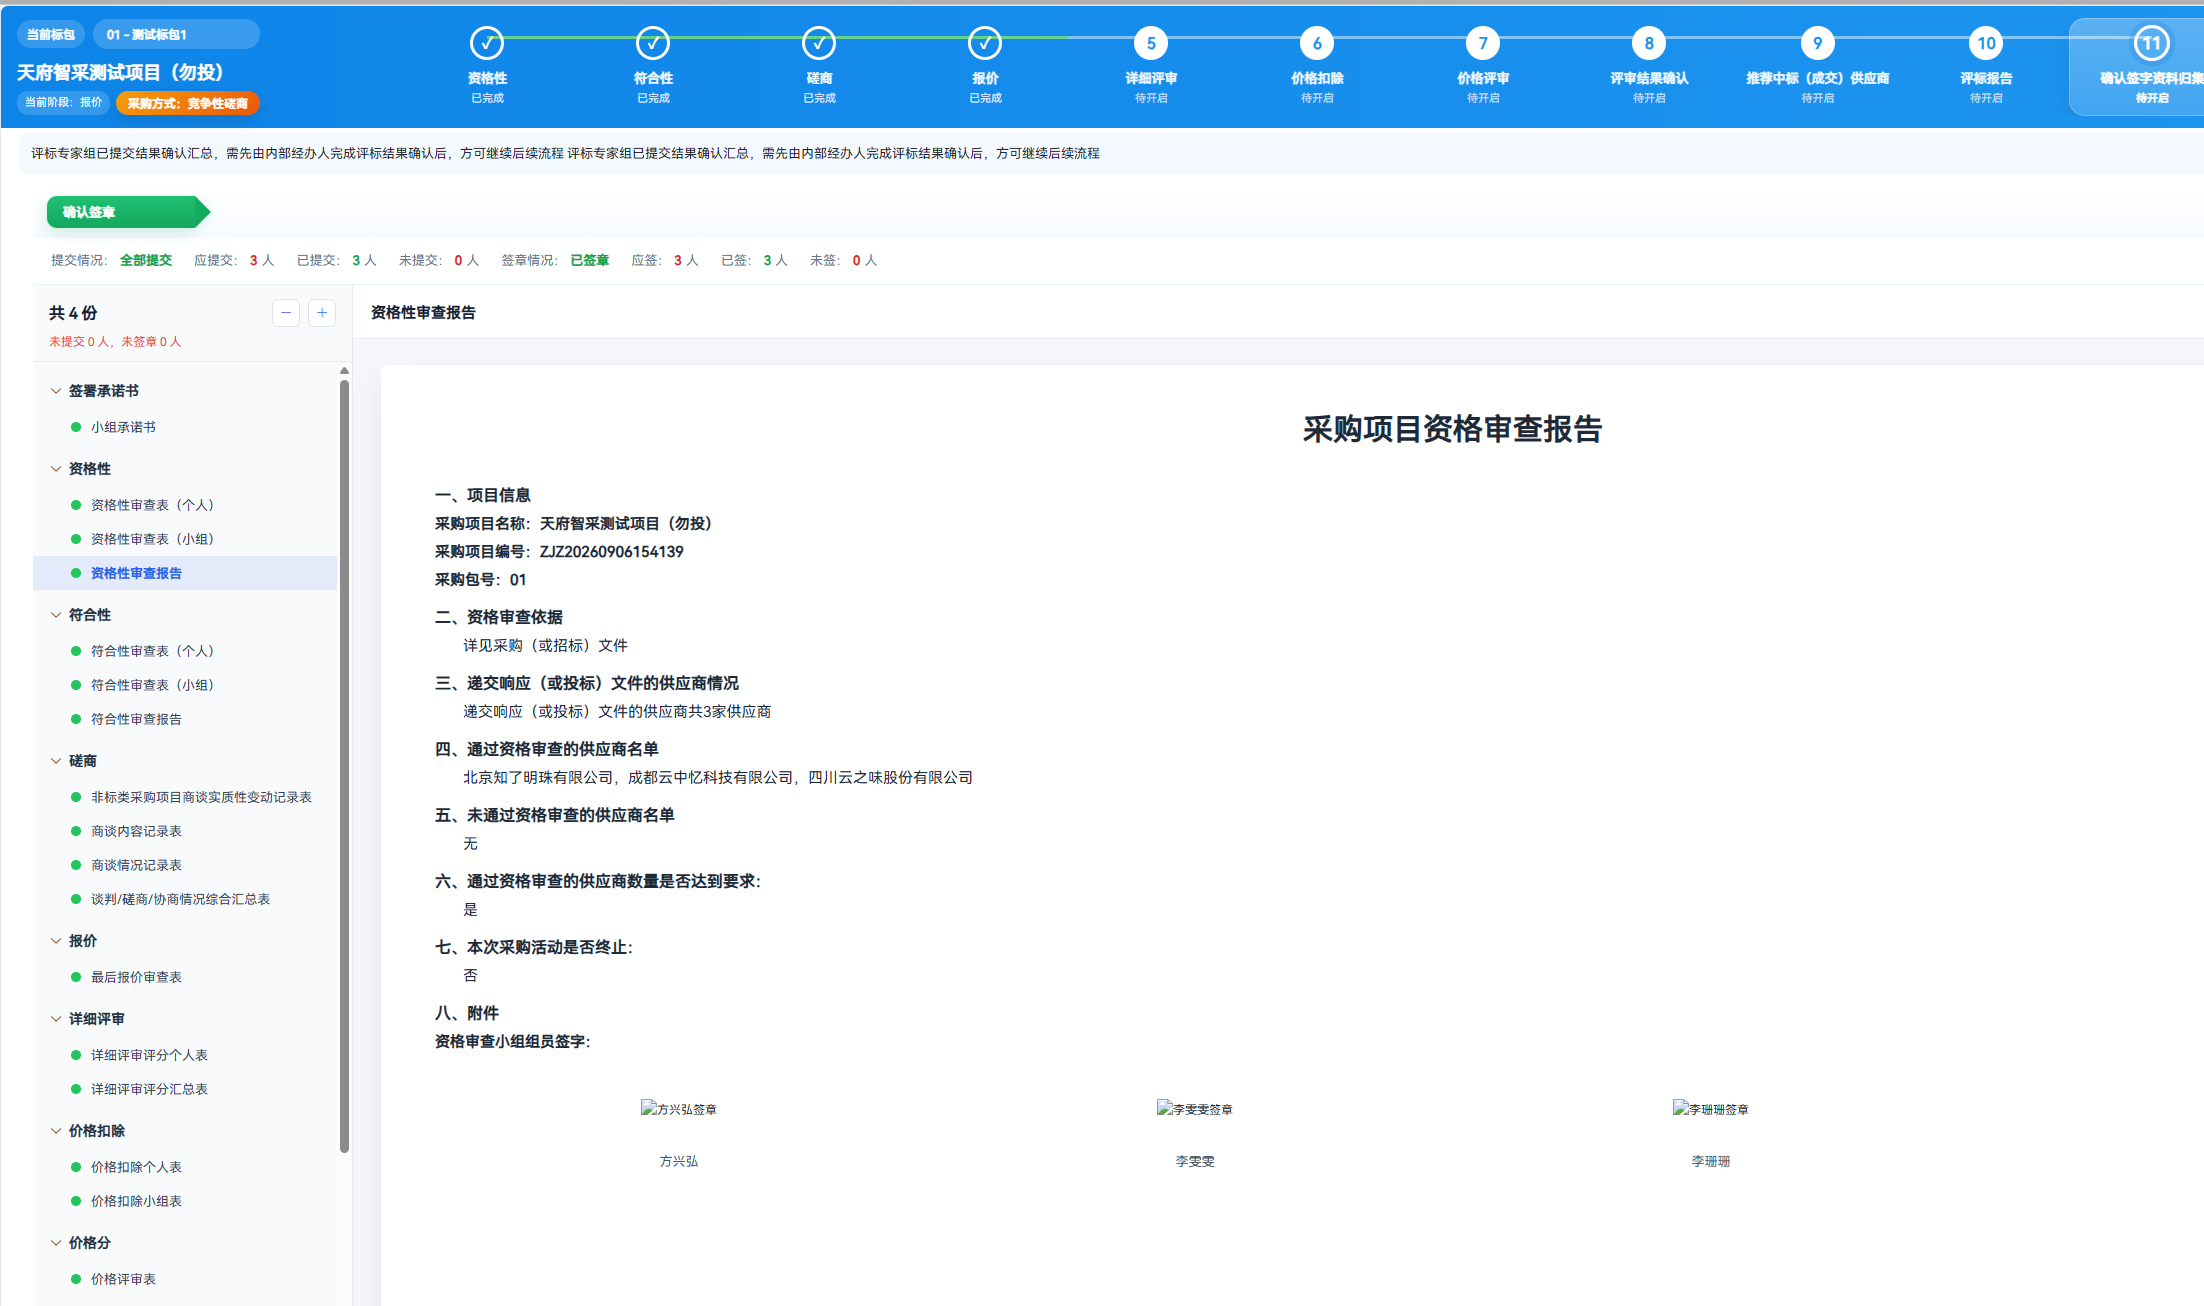The height and width of the screenshot is (1306, 2204).
Task: Open 谈判/磋商/协商情况综合汇总表
Action: click(x=180, y=899)
